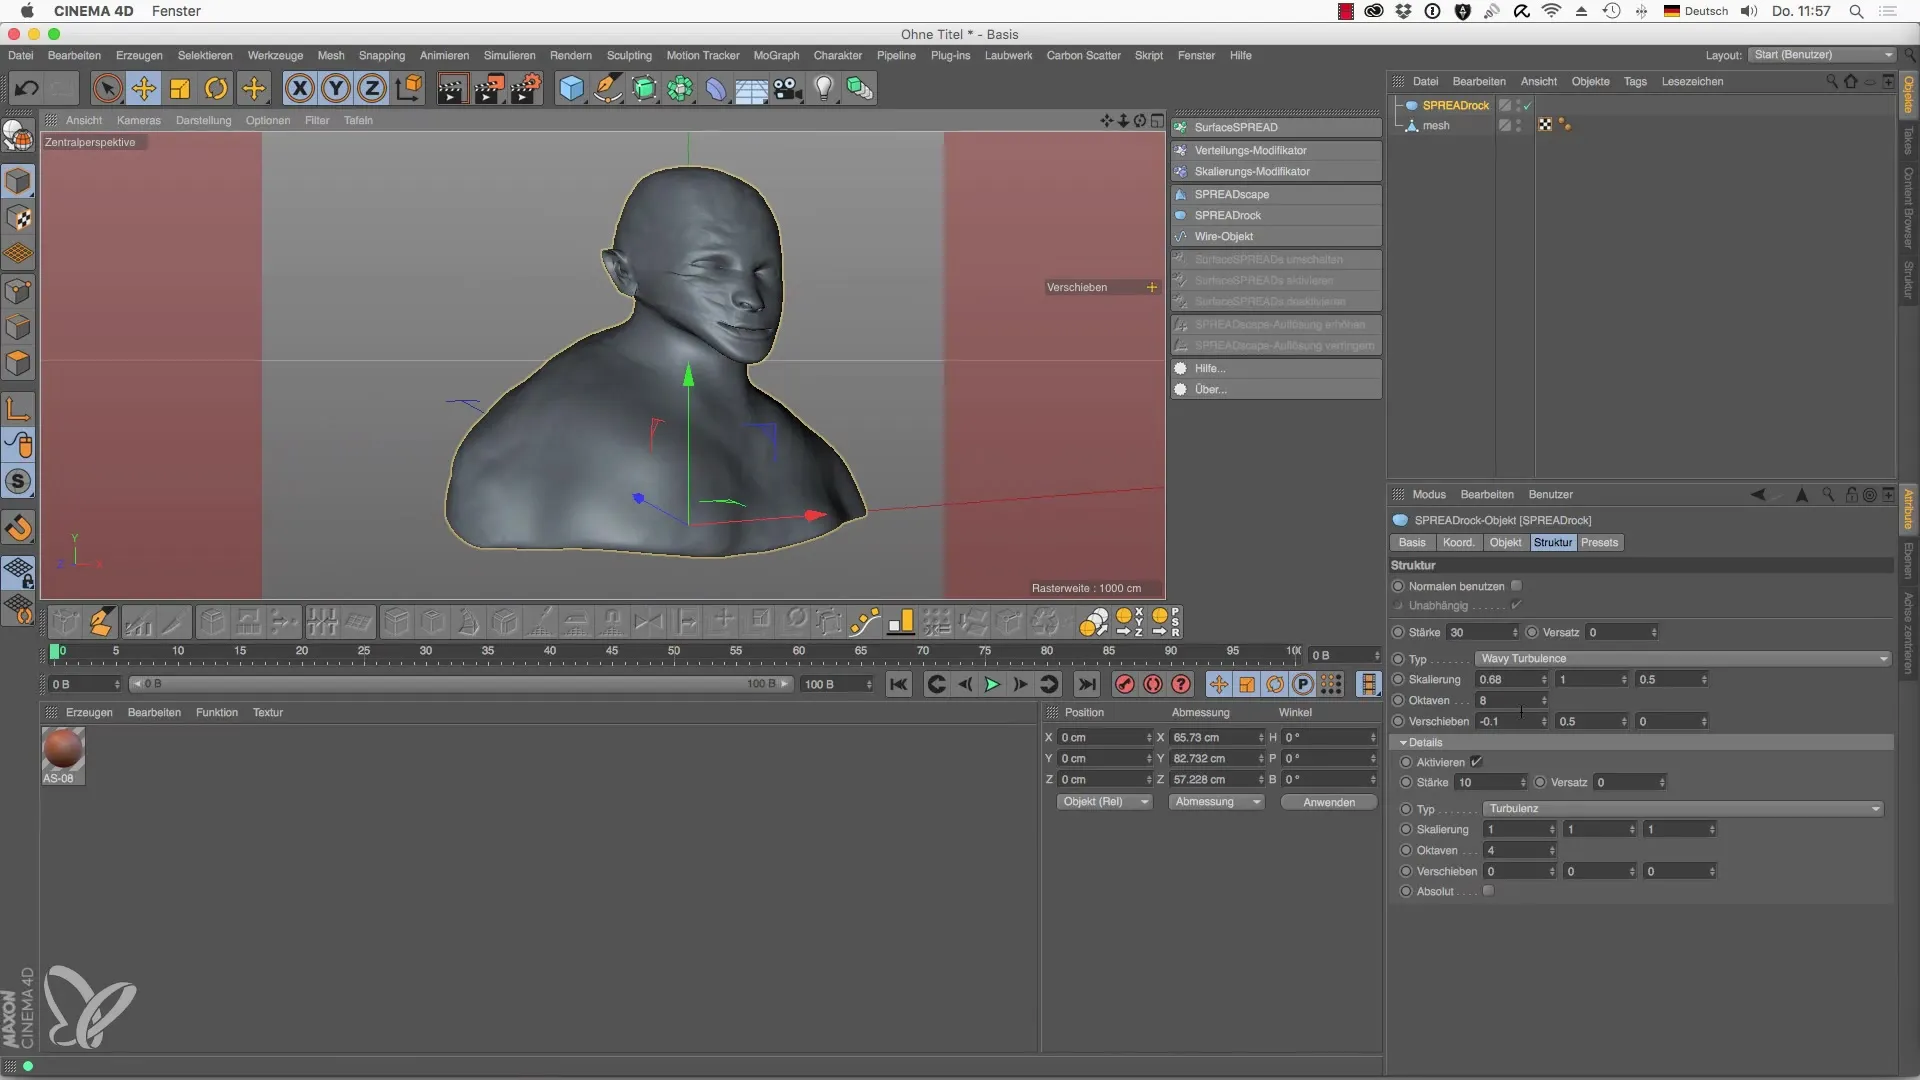Open the Plug-ins menu
The width and height of the screenshot is (1920, 1080).
(950, 55)
